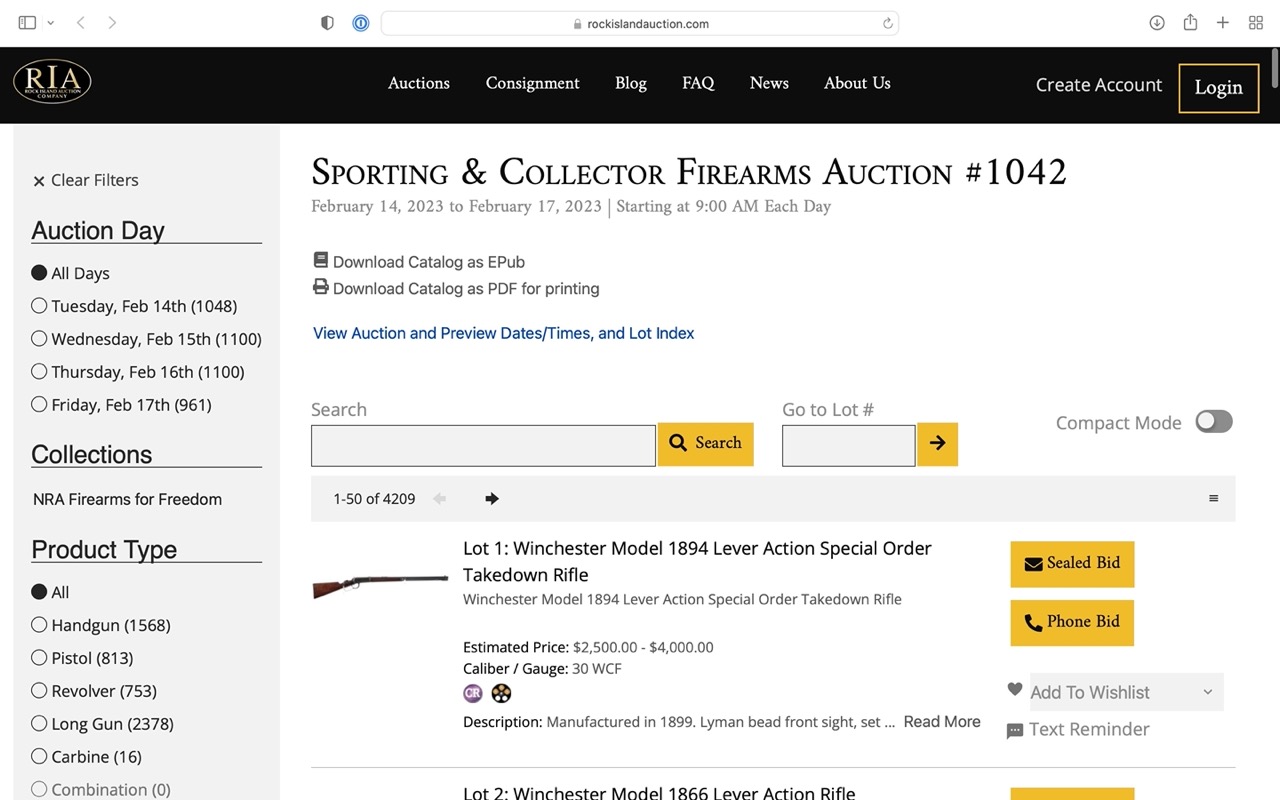1280x800 pixels.
Task: Select the Handgun product type filter
Action: (39, 625)
